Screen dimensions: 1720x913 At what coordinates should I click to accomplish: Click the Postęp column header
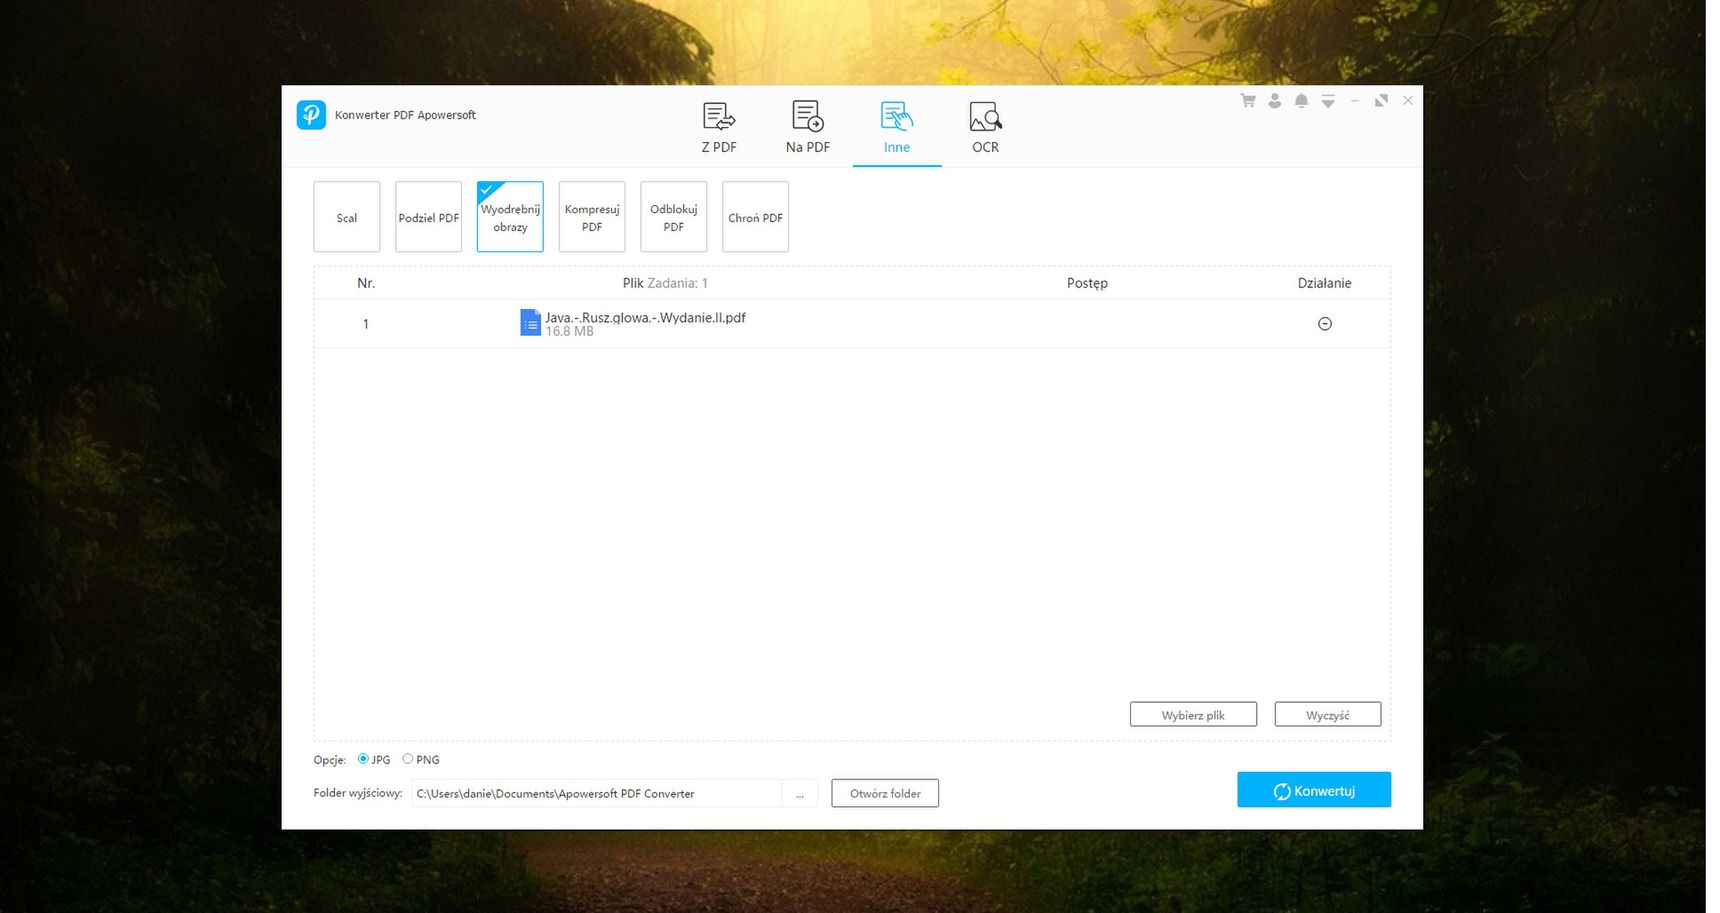pos(1087,283)
